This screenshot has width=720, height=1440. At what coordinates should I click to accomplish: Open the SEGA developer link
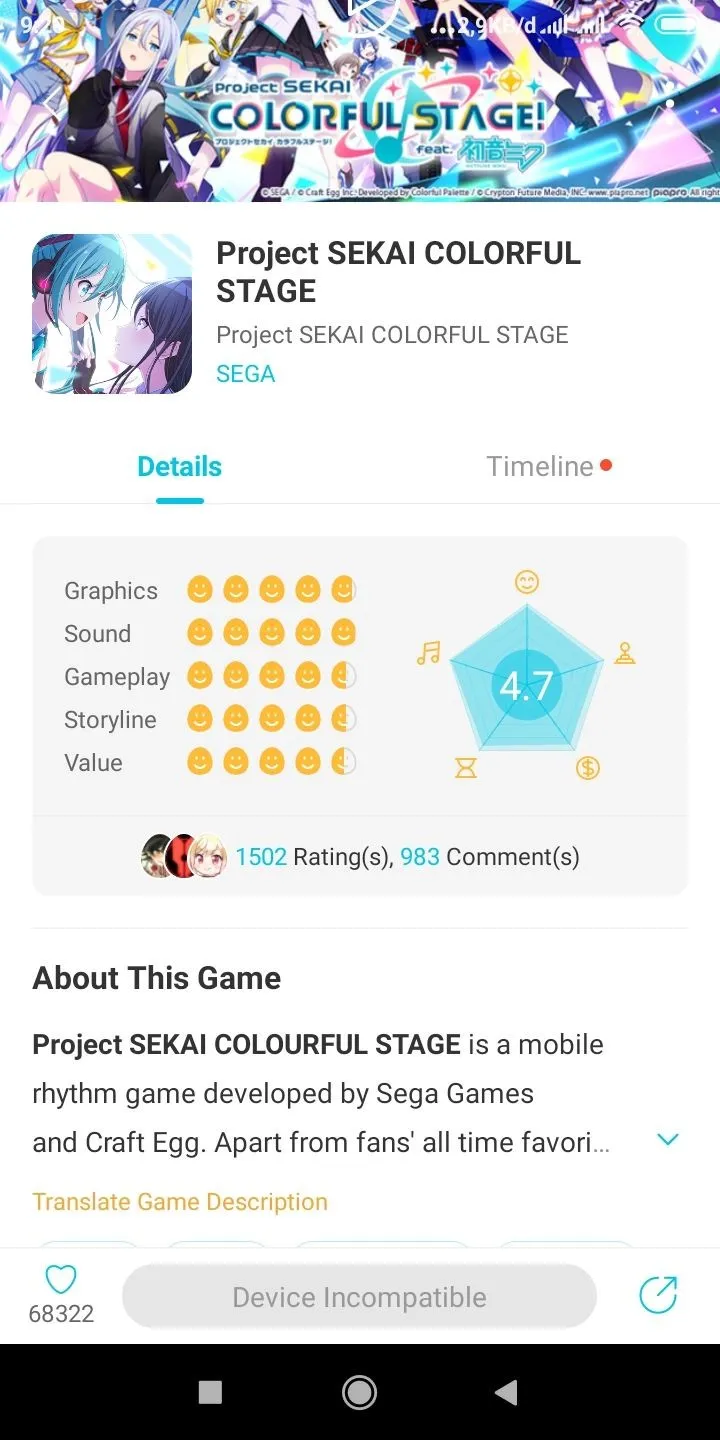[245, 374]
